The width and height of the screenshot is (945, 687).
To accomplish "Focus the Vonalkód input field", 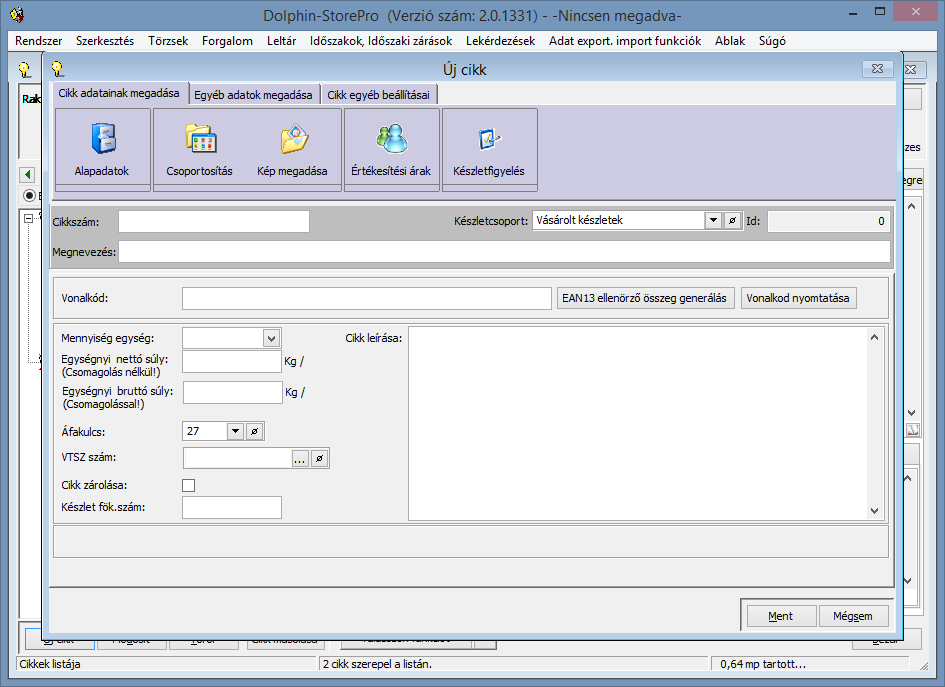I will coord(367,298).
